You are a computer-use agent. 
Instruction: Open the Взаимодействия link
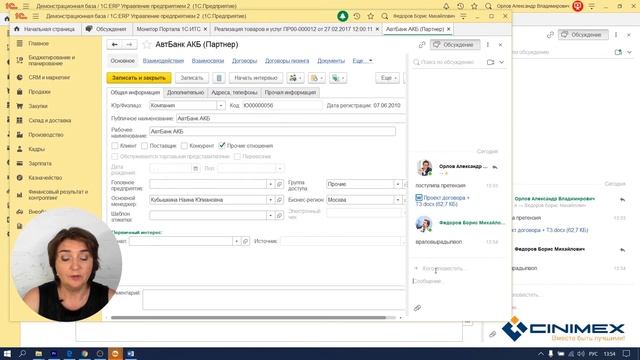pyautogui.click(x=163, y=61)
